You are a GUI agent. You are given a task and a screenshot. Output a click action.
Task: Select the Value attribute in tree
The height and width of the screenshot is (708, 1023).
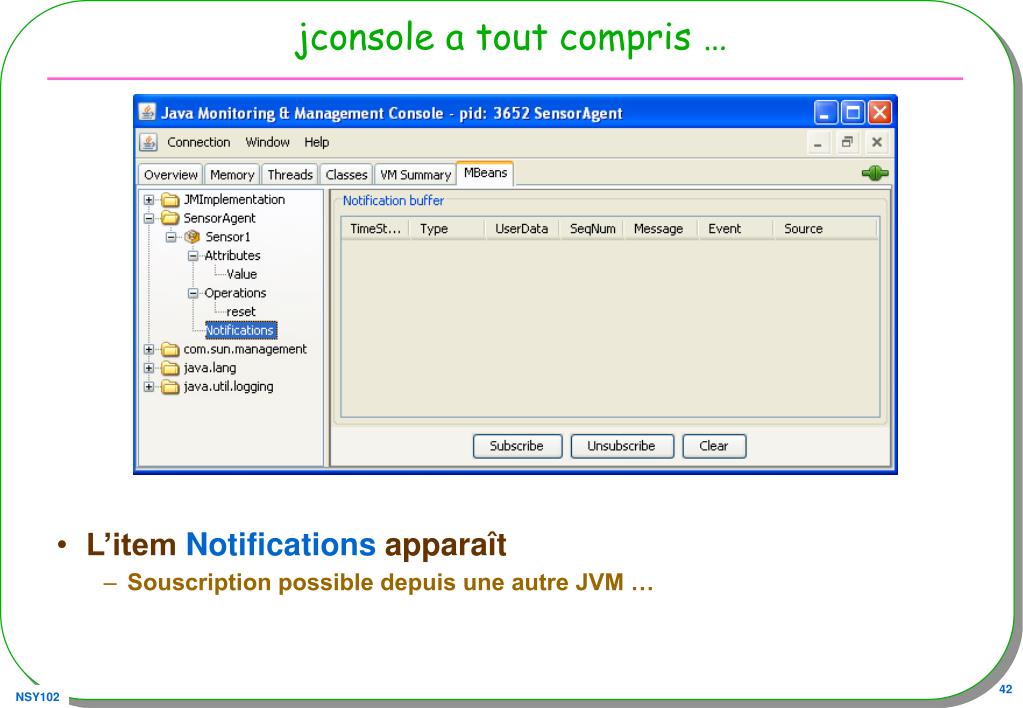tap(241, 275)
